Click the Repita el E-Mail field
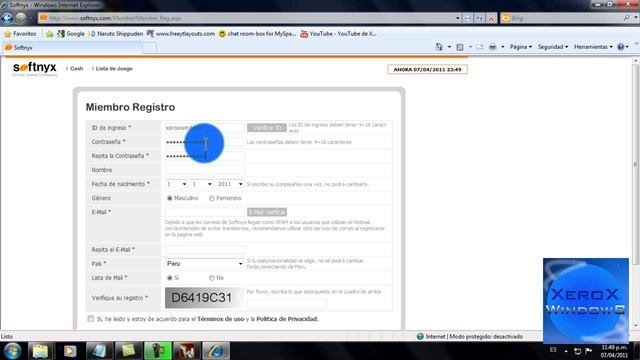The image size is (640, 360). tap(204, 249)
